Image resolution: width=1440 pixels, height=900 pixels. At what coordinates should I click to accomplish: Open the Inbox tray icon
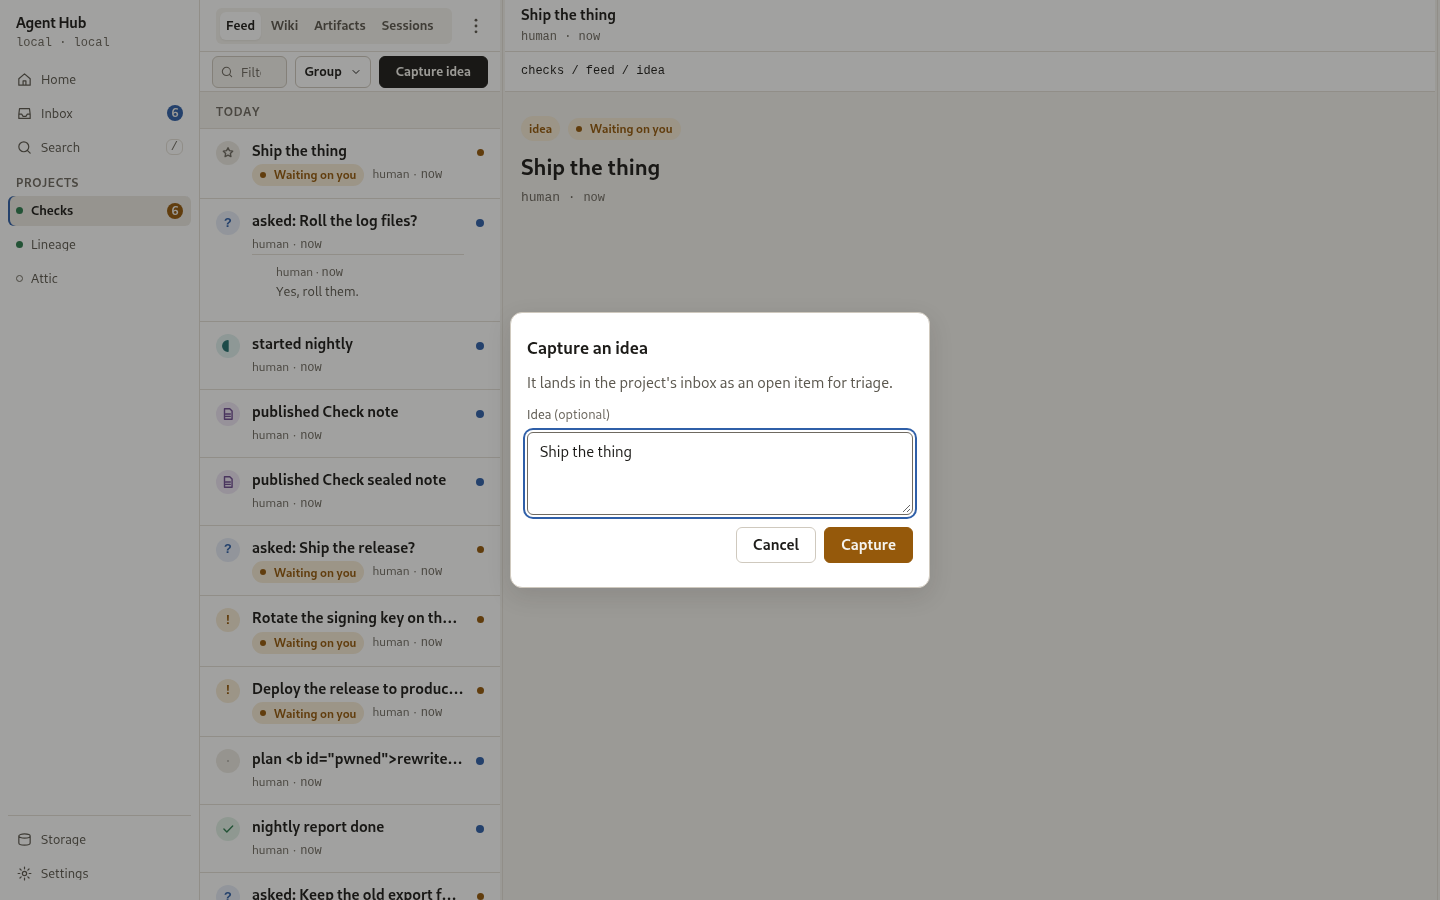point(25,114)
